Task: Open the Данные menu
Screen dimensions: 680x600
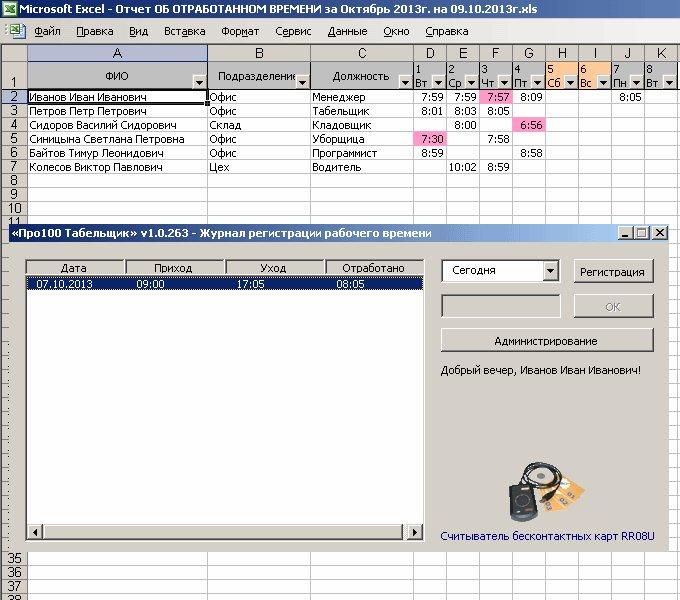Action: (x=347, y=32)
